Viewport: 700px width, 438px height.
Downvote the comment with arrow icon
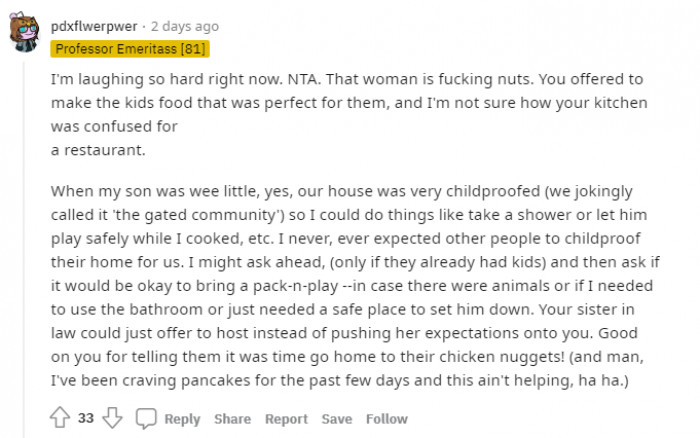pyautogui.click(x=112, y=418)
